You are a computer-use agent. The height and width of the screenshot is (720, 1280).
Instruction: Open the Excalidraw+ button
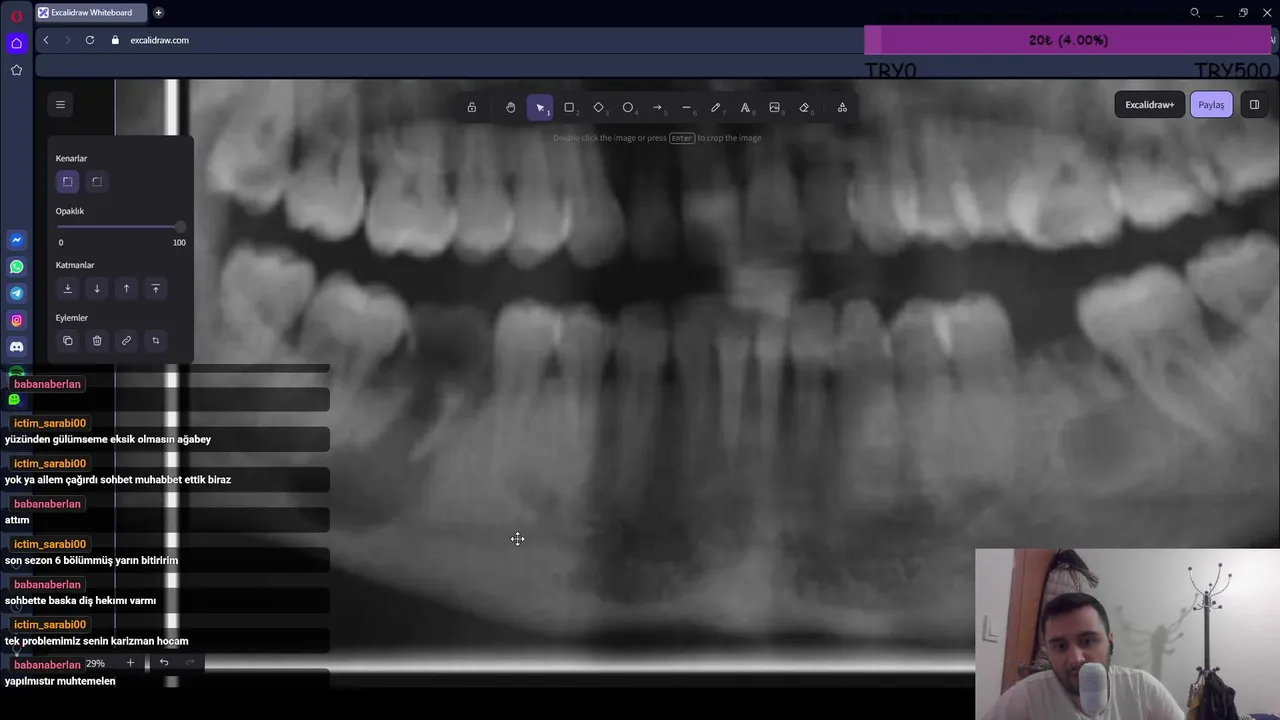pos(1150,105)
